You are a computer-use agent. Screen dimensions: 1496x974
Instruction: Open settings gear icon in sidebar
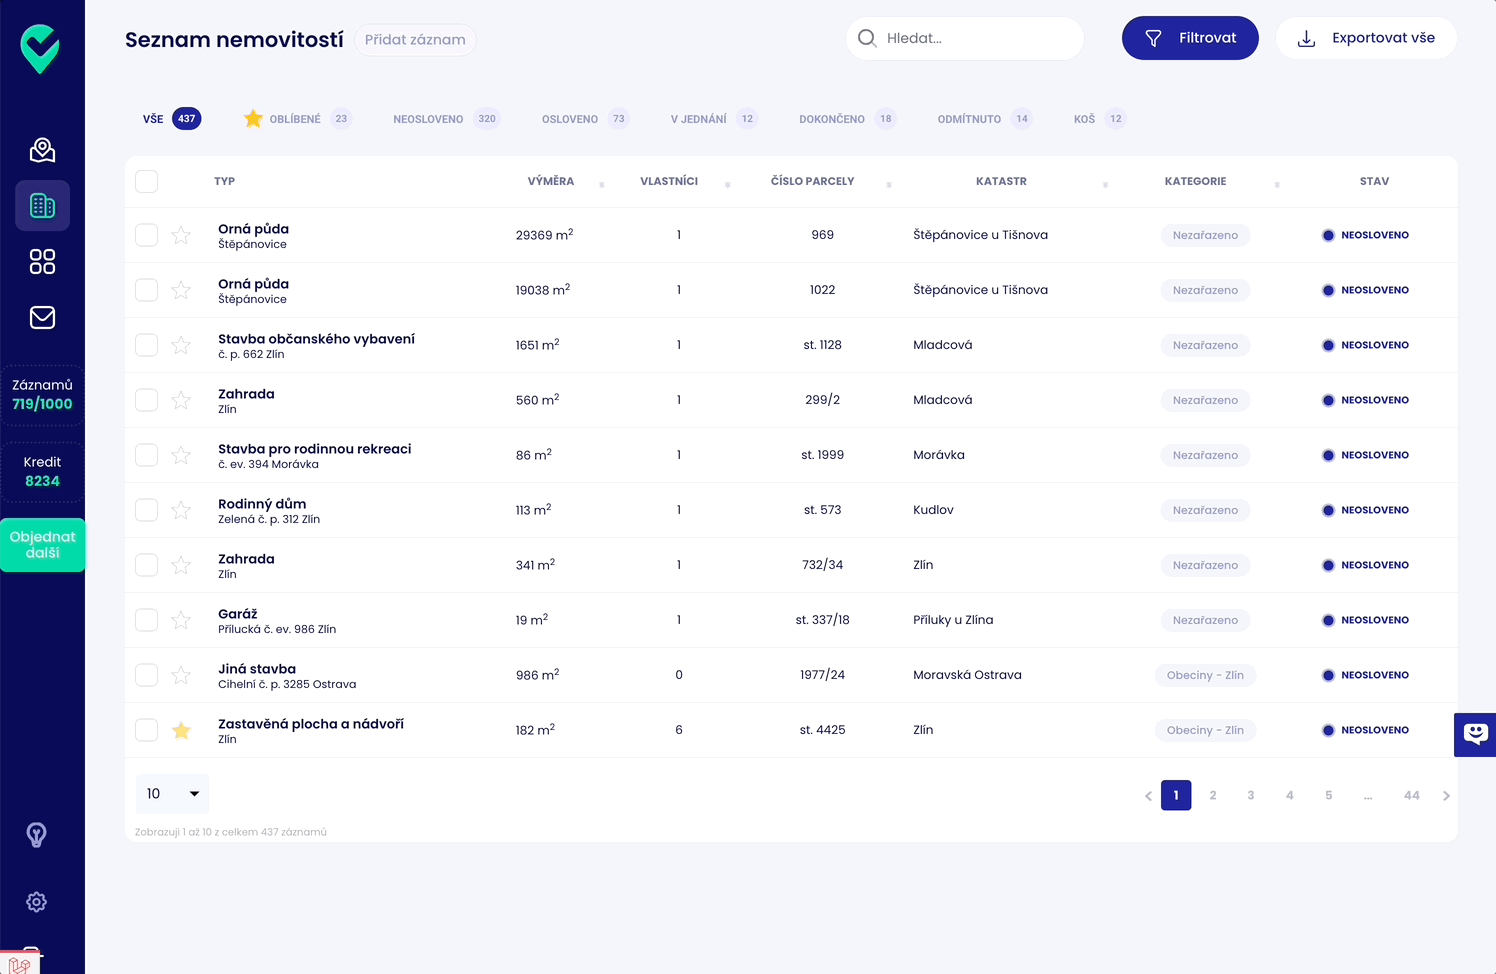(37, 902)
